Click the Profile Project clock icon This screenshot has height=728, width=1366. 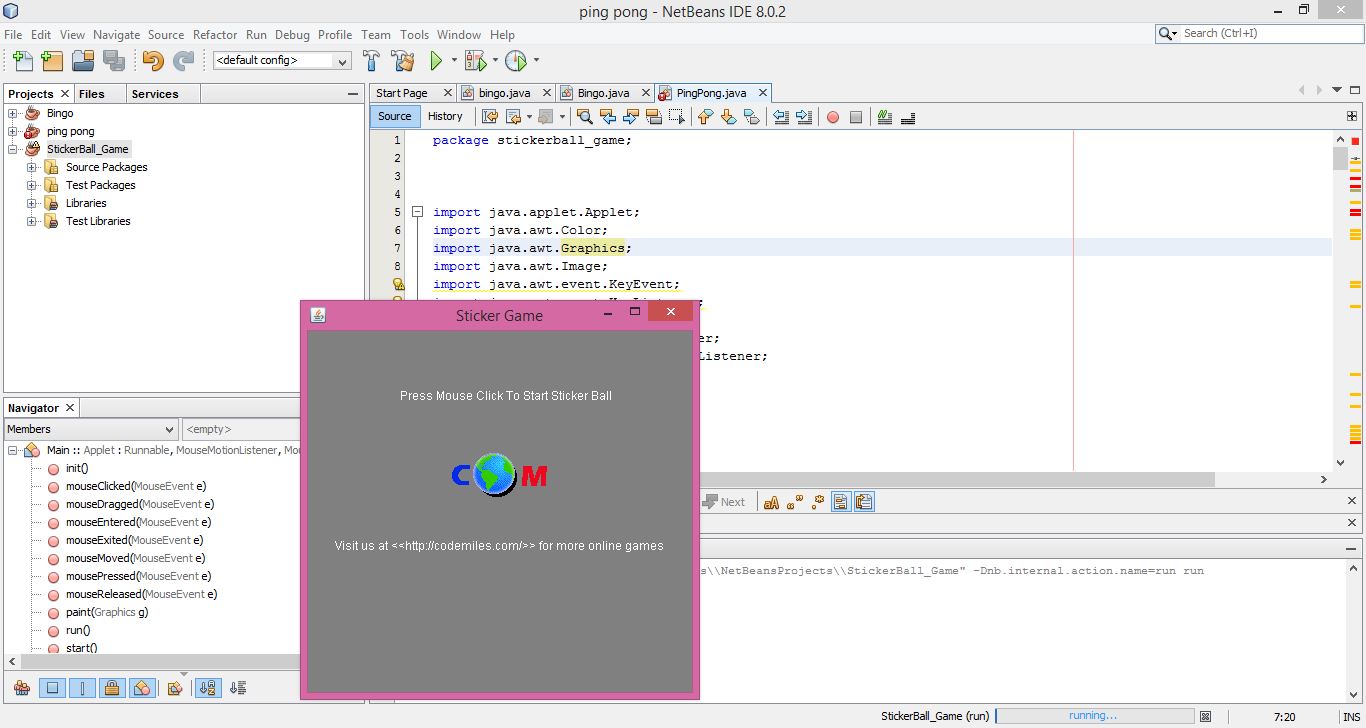(516, 61)
